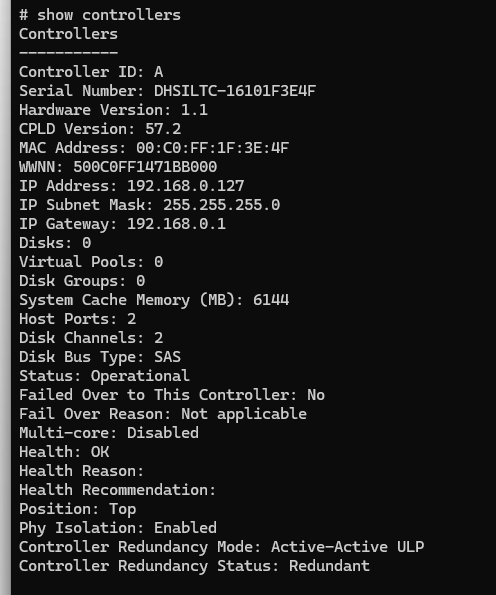This screenshot has height=595, width=496.
Task: Click the IP Address 192.168.0.127
Action: (x=186, y=186)
